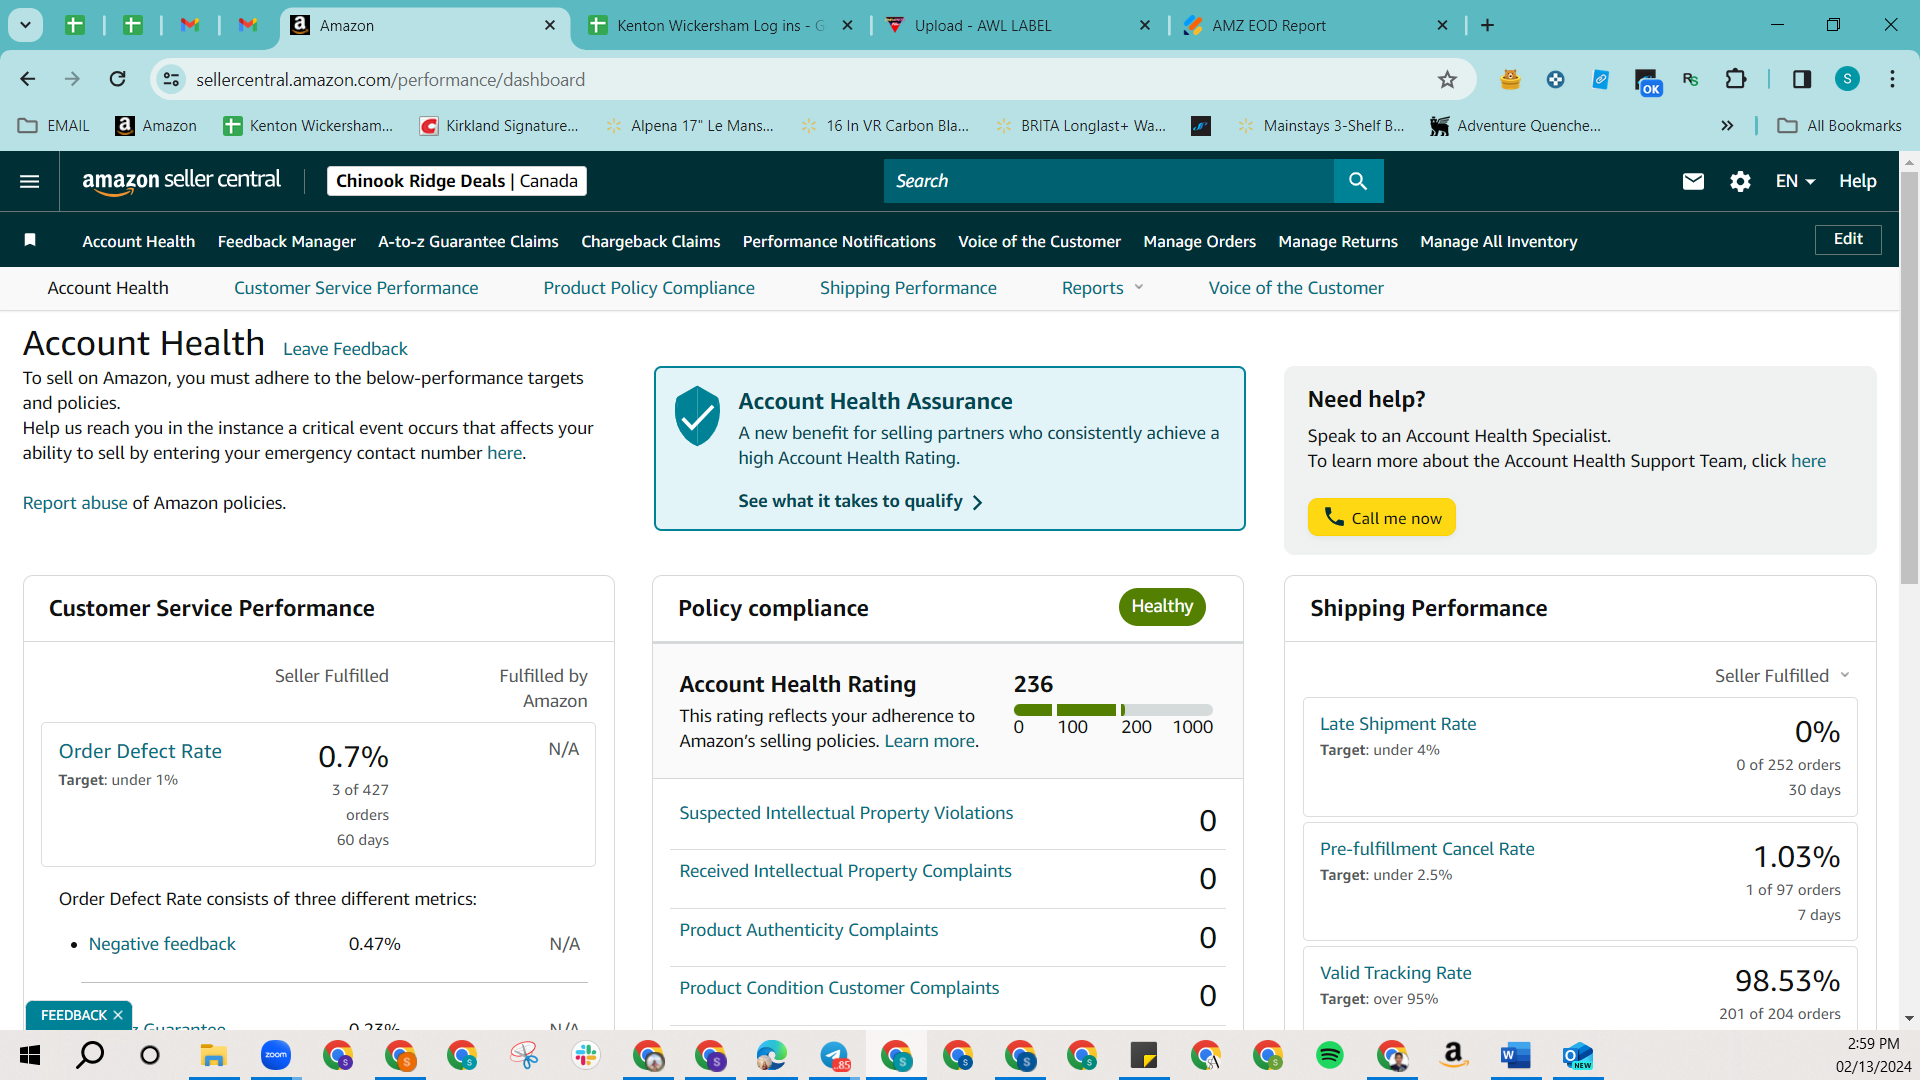Open the tab search dropdown arrow
The width and height of the screenshot is (1920, 1080).
25,25
